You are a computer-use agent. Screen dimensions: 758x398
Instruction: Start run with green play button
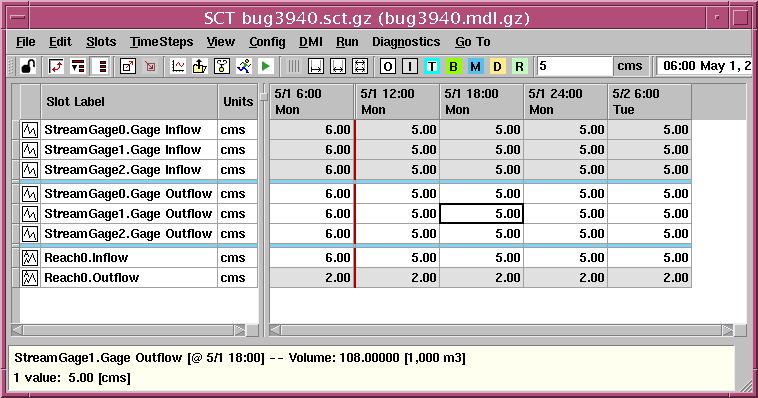(265, 66)
